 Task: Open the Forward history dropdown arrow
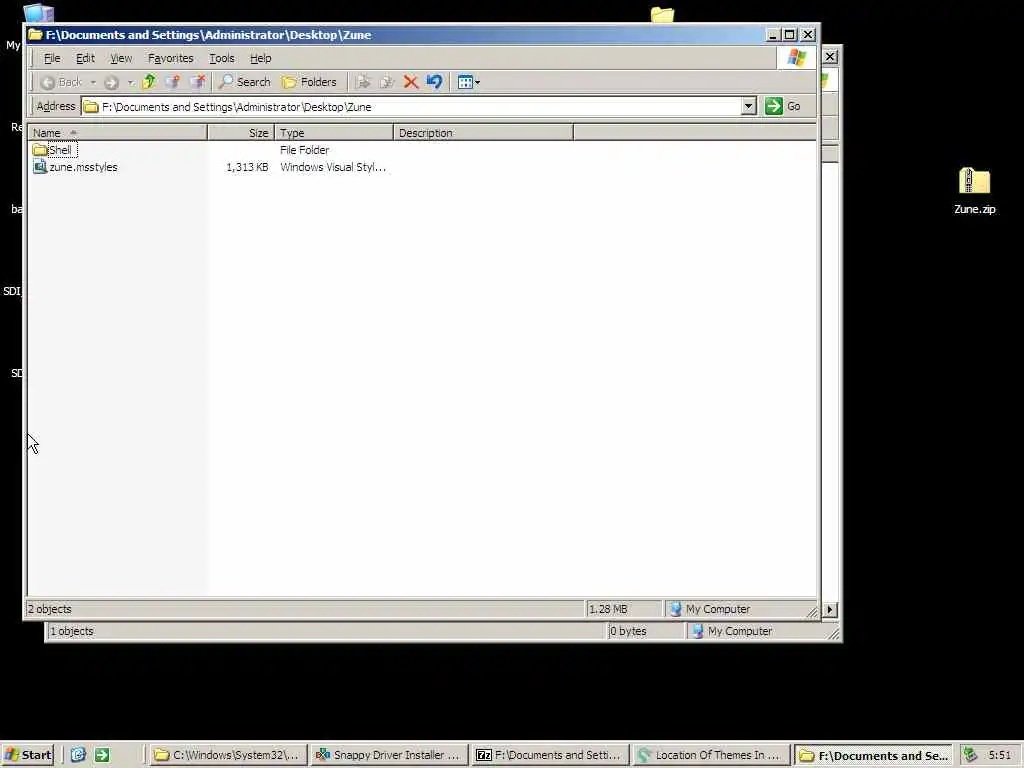pos(131,82)
